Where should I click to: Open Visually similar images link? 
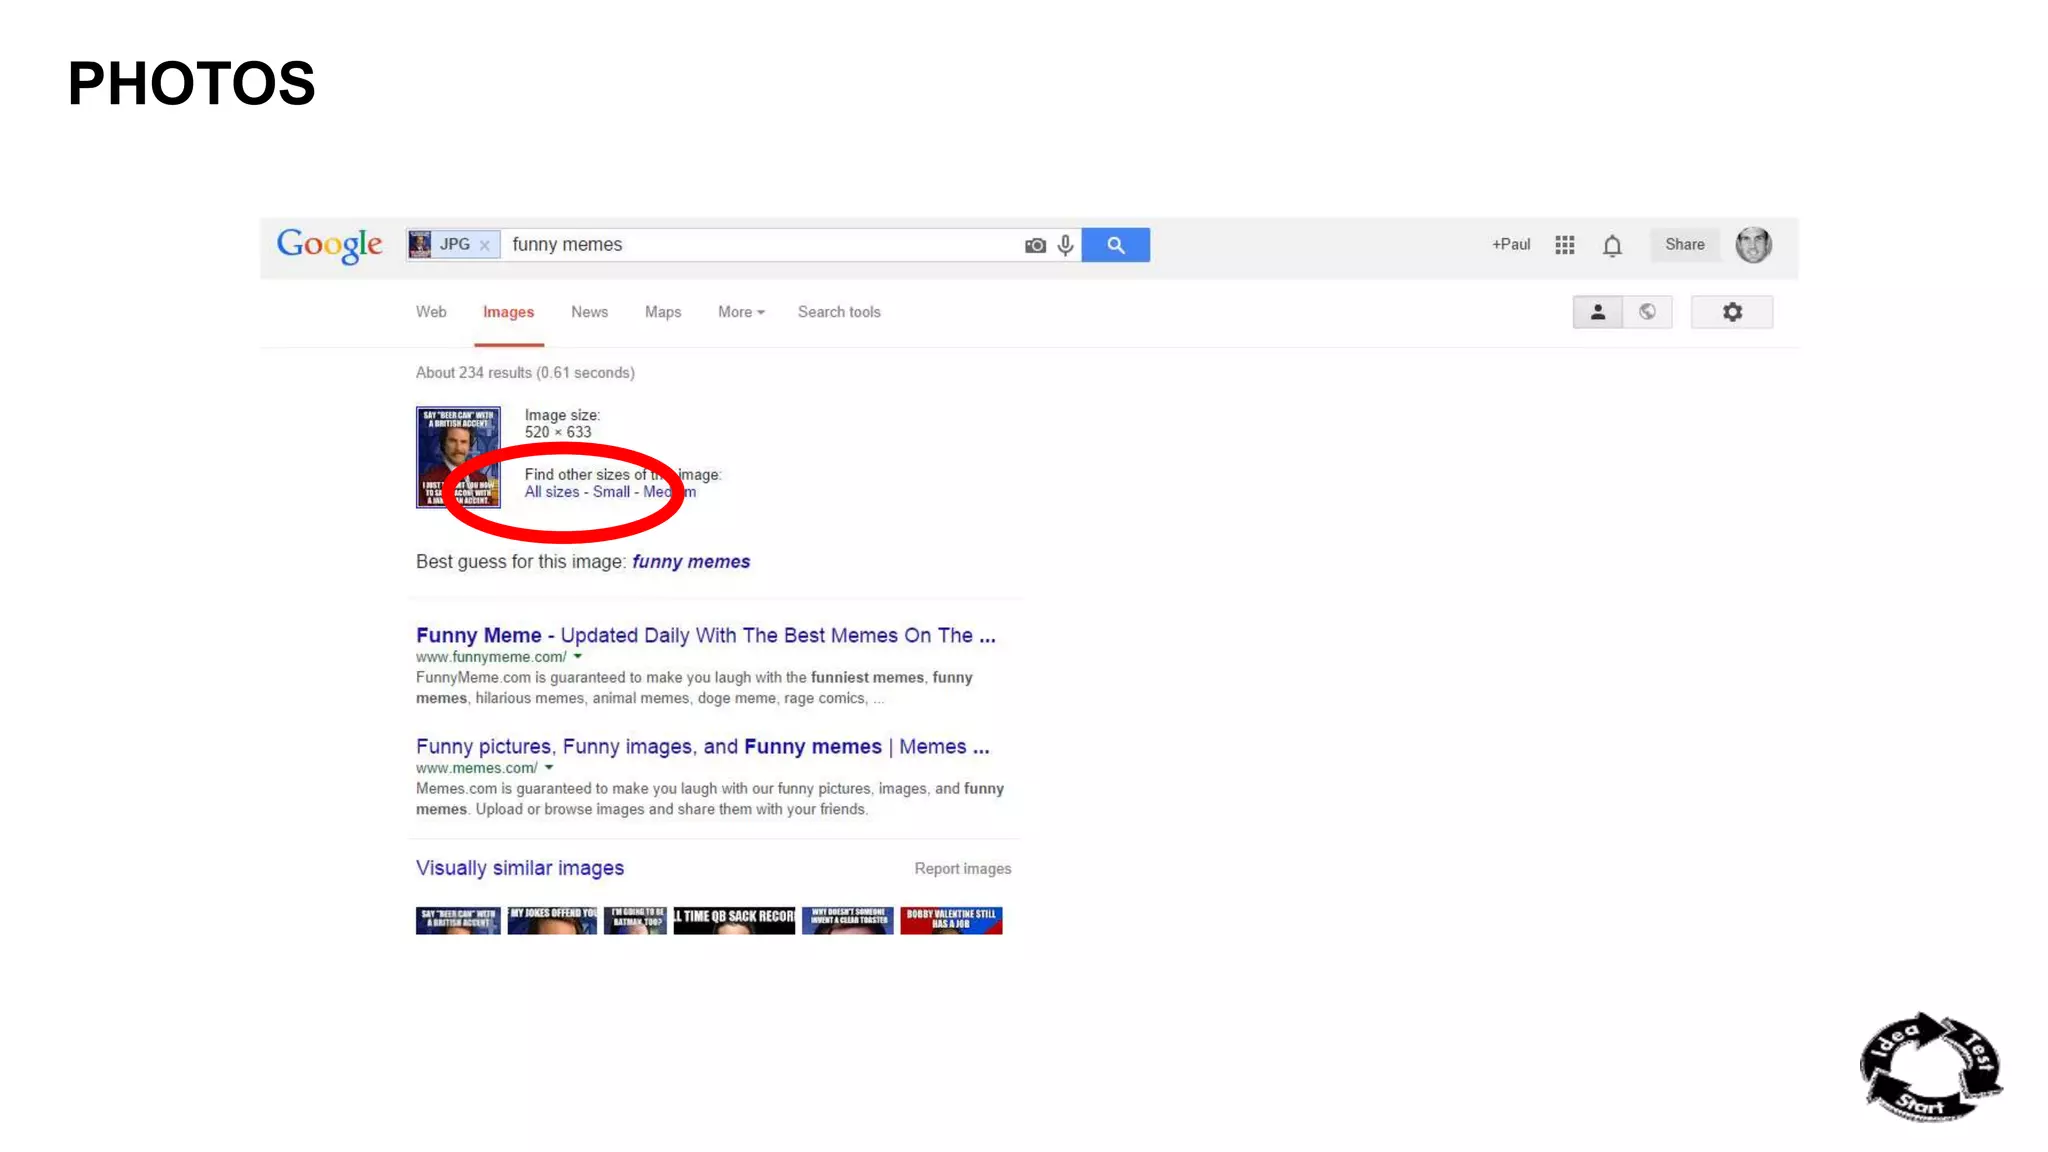point(520,868)
